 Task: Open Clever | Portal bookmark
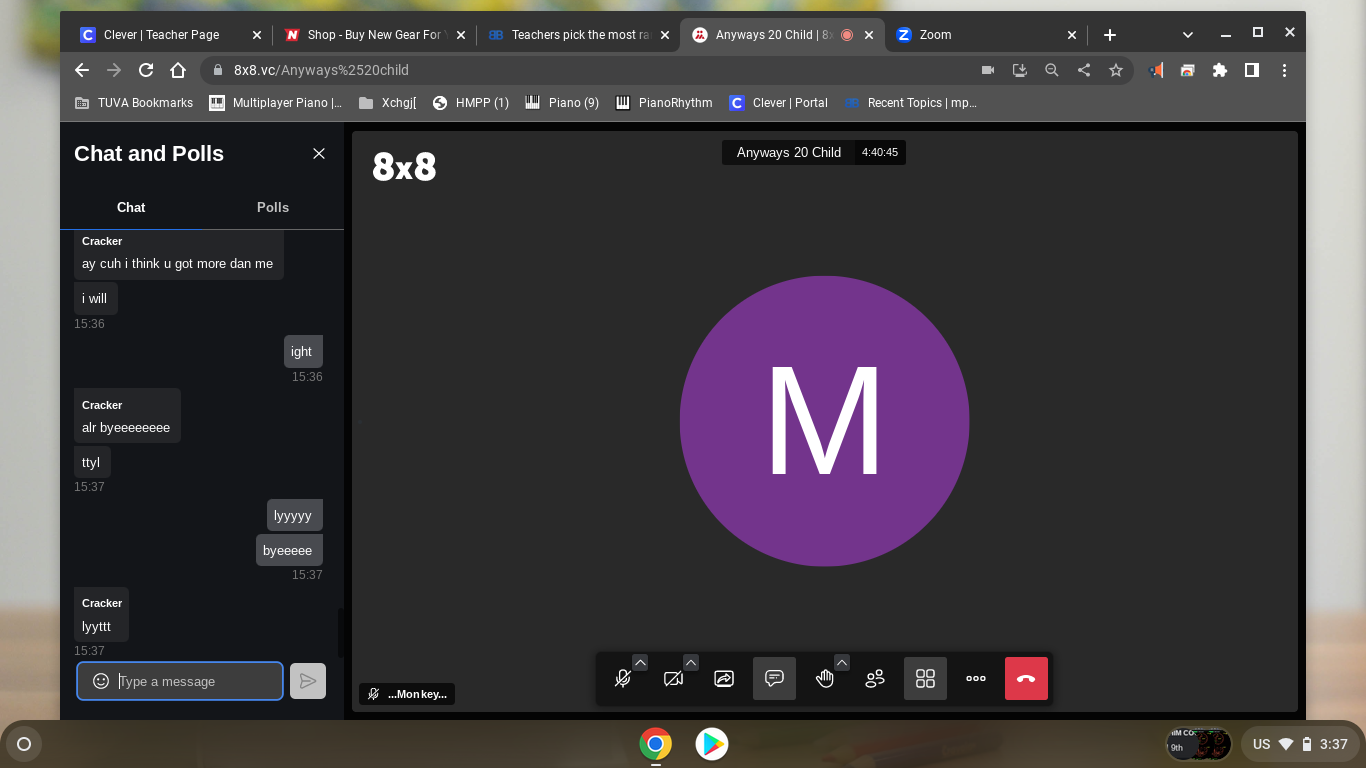[x=779, y=102]
